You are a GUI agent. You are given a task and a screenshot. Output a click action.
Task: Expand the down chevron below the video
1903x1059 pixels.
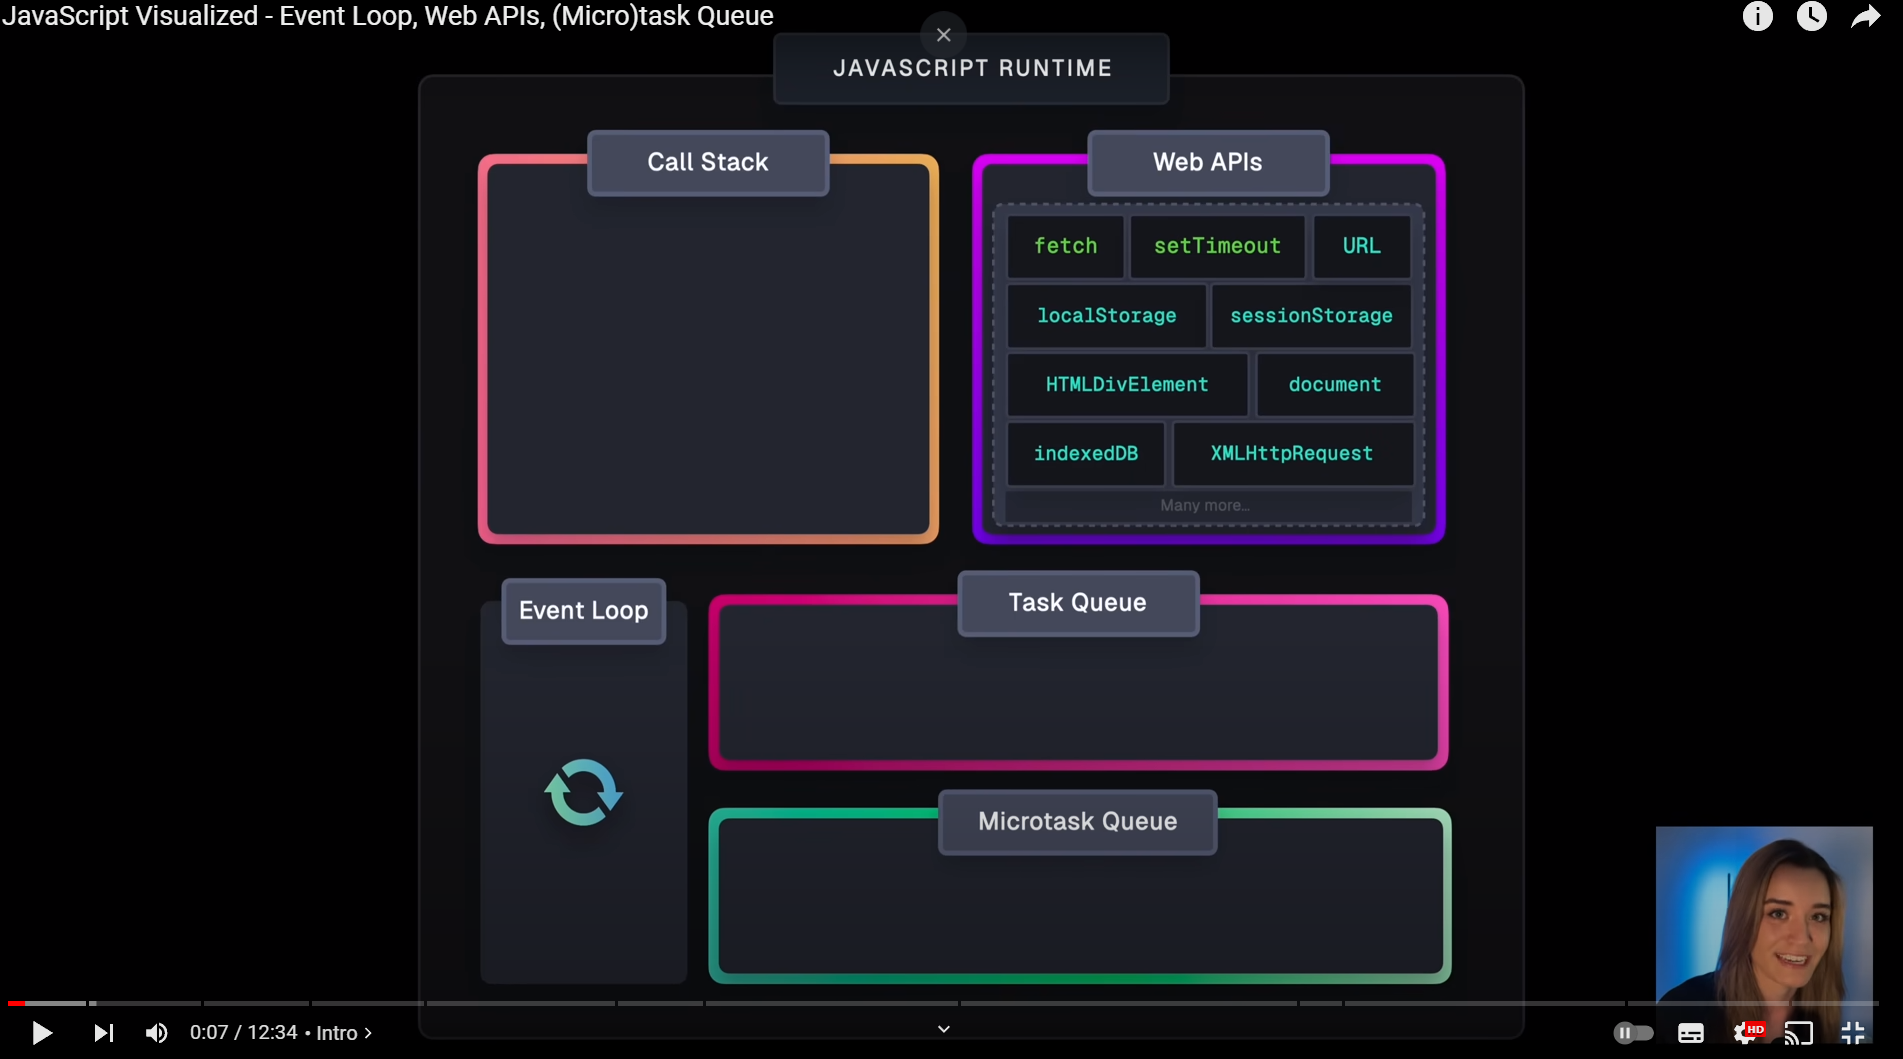943,1029
